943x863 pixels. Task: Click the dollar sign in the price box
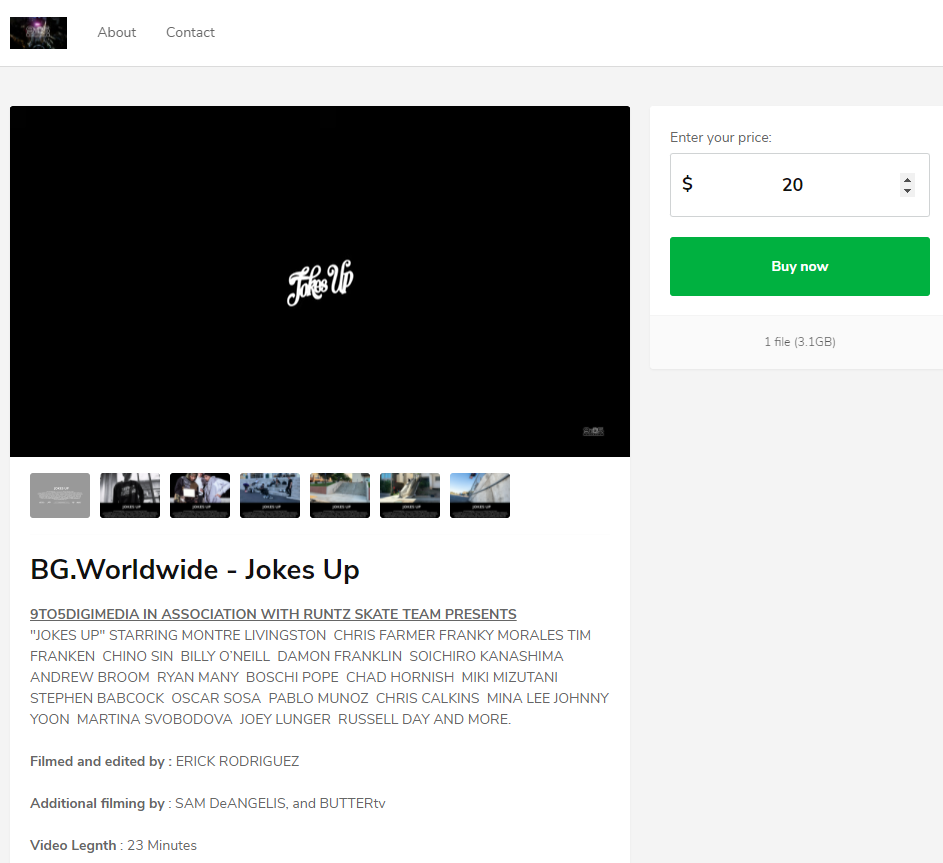[x=687, y=185]
